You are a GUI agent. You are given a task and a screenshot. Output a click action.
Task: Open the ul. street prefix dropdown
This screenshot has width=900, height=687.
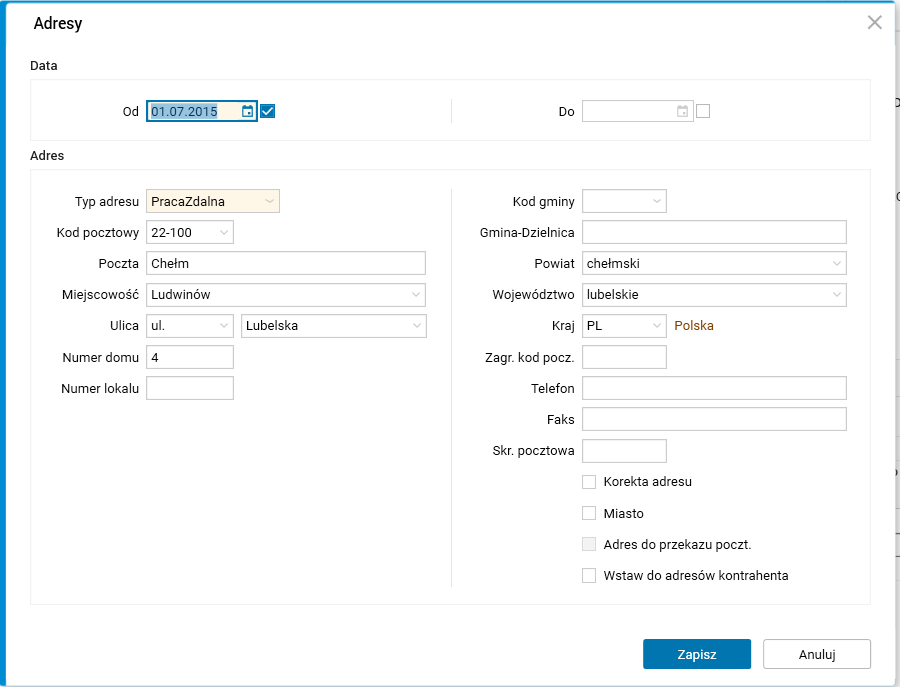(x=223, y=326)
